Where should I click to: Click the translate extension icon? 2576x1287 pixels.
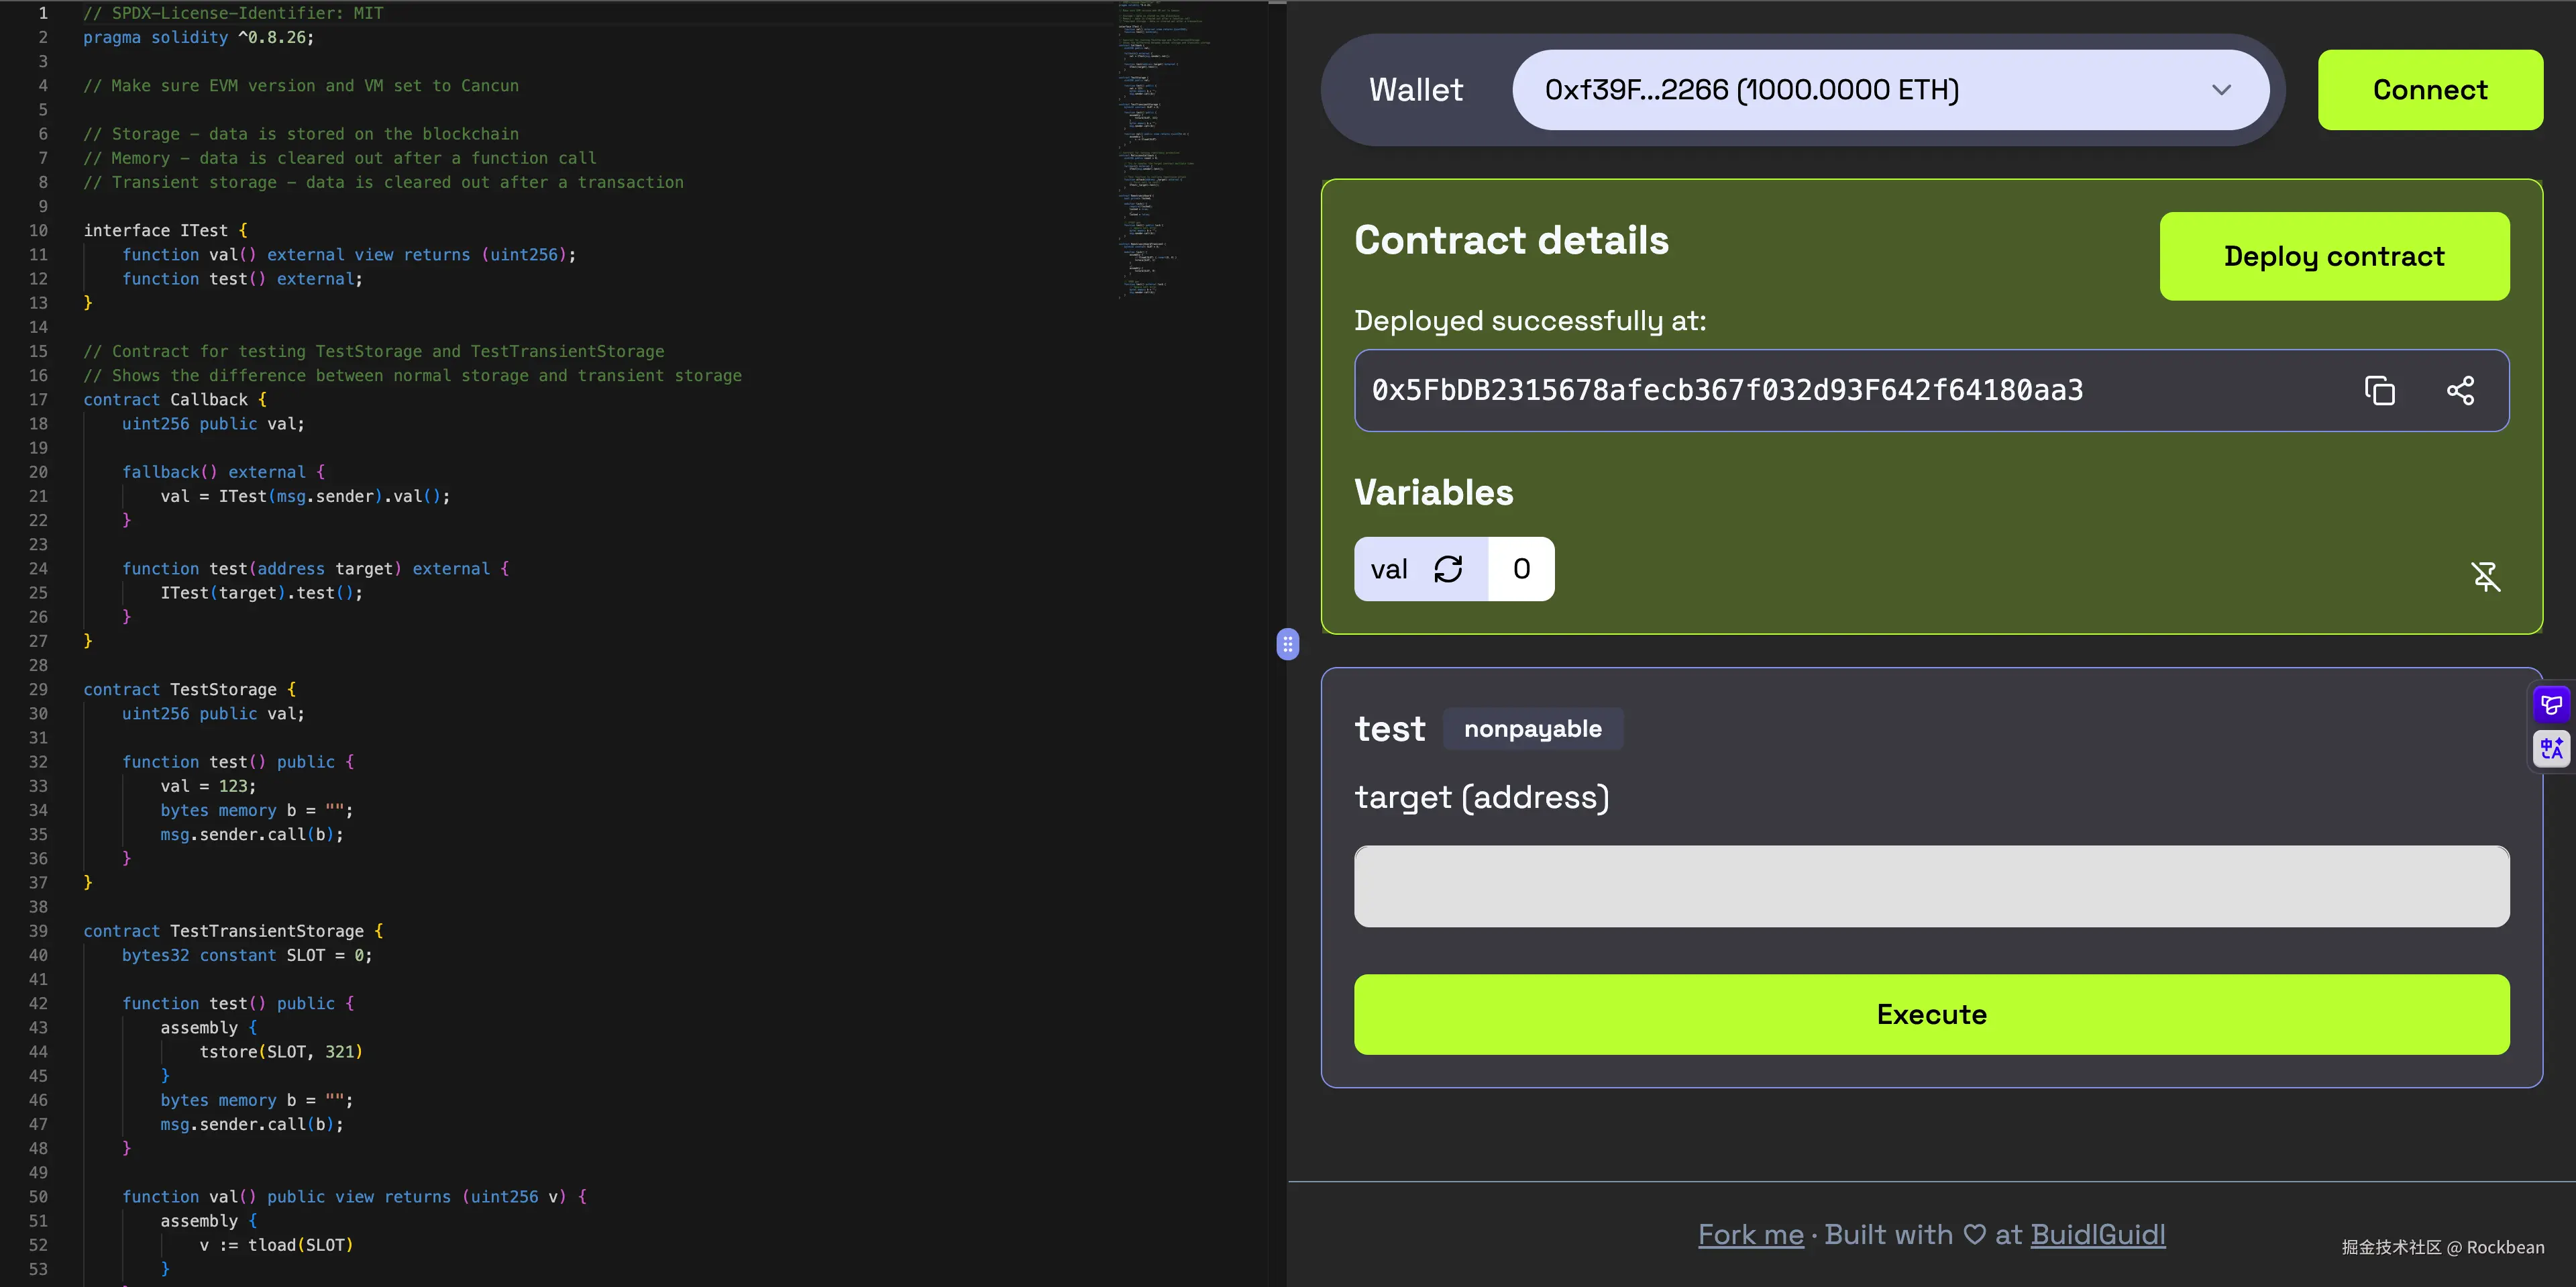(2551, 748)
